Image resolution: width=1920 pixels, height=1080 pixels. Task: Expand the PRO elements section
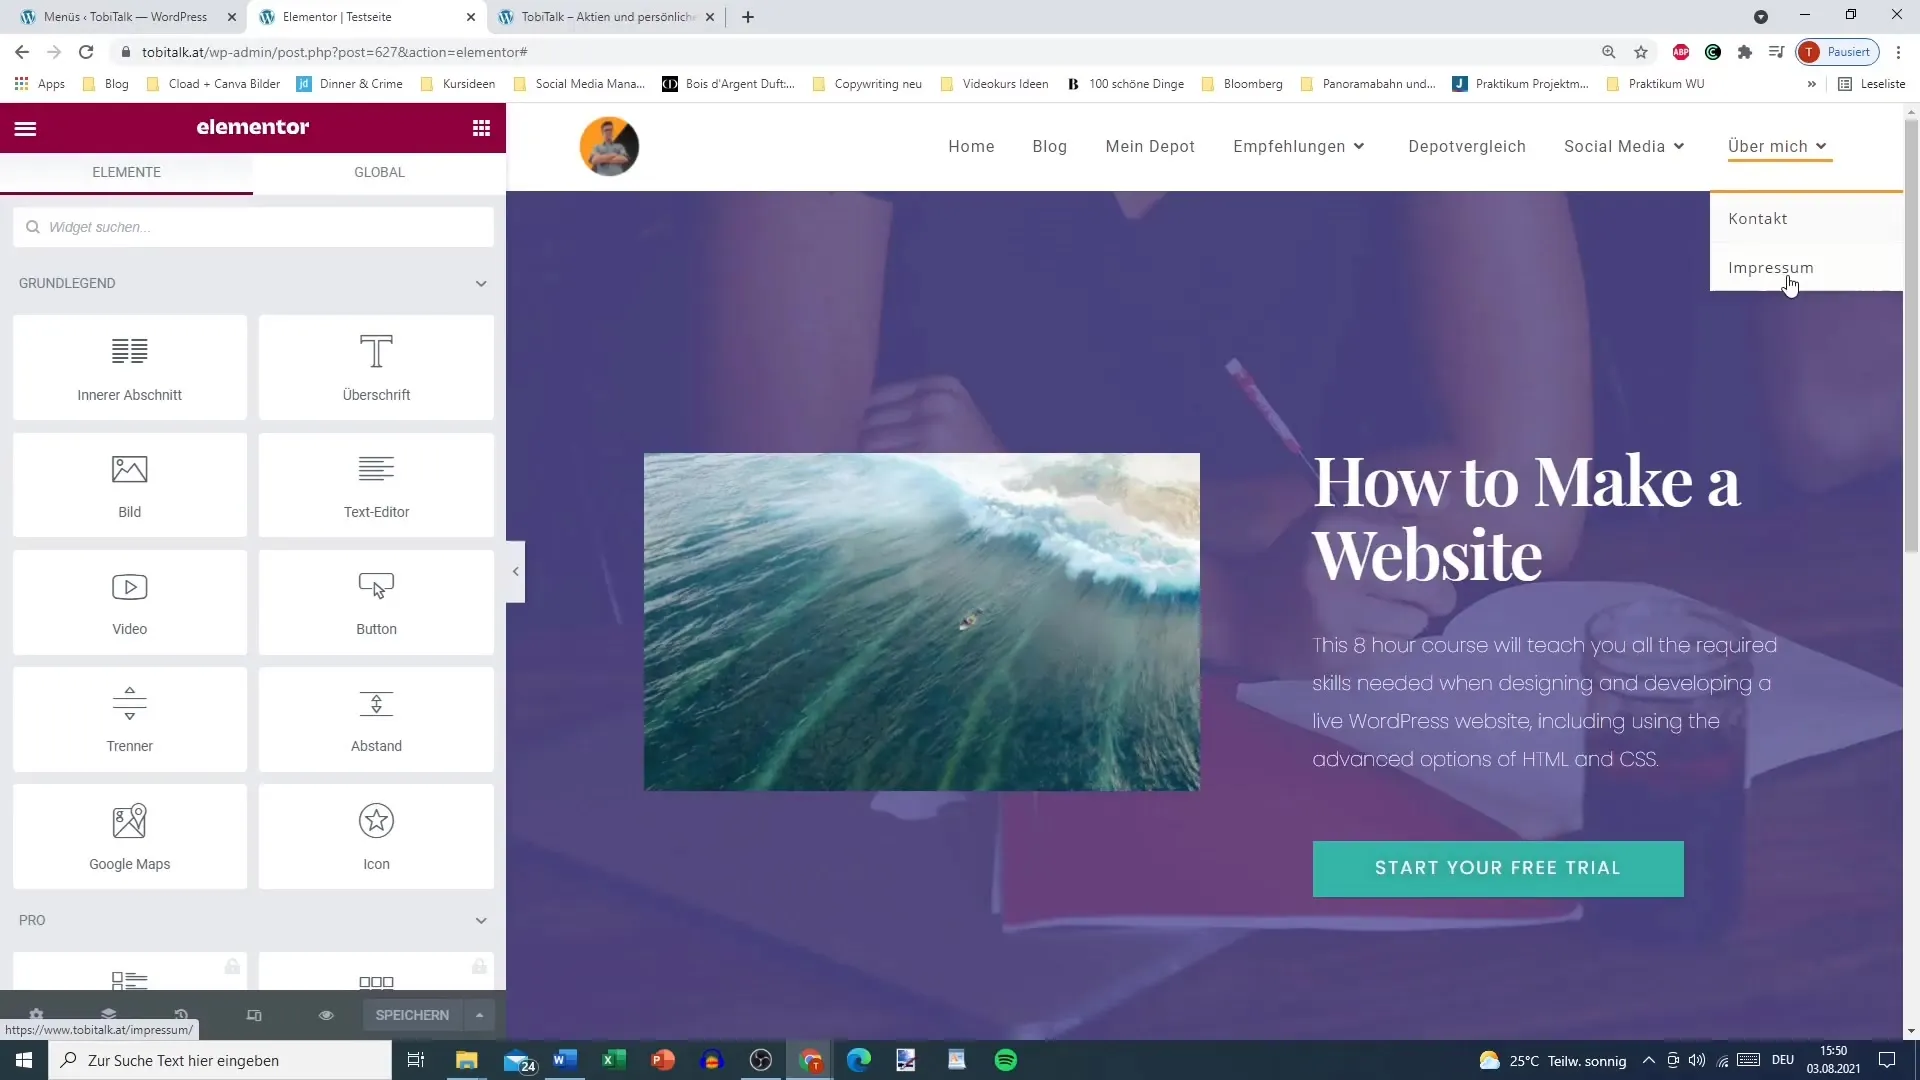481,919
